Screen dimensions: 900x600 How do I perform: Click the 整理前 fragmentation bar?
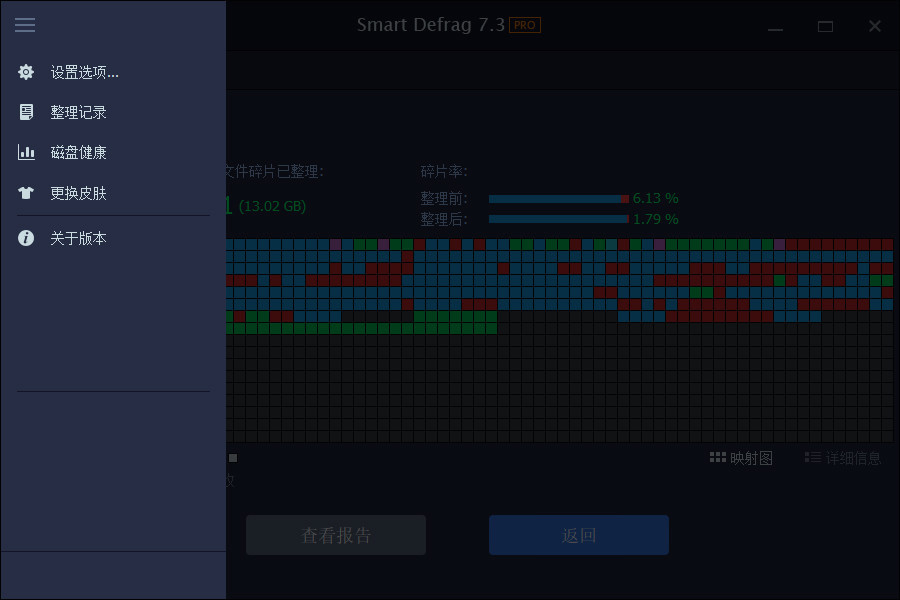coord(559,199)
